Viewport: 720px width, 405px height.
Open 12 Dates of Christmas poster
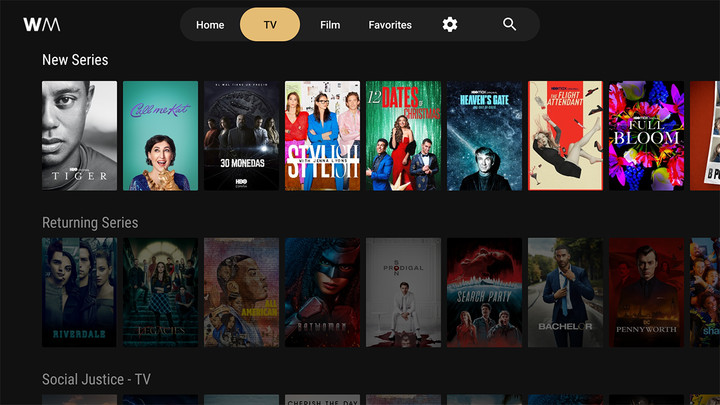click(403, 135)
